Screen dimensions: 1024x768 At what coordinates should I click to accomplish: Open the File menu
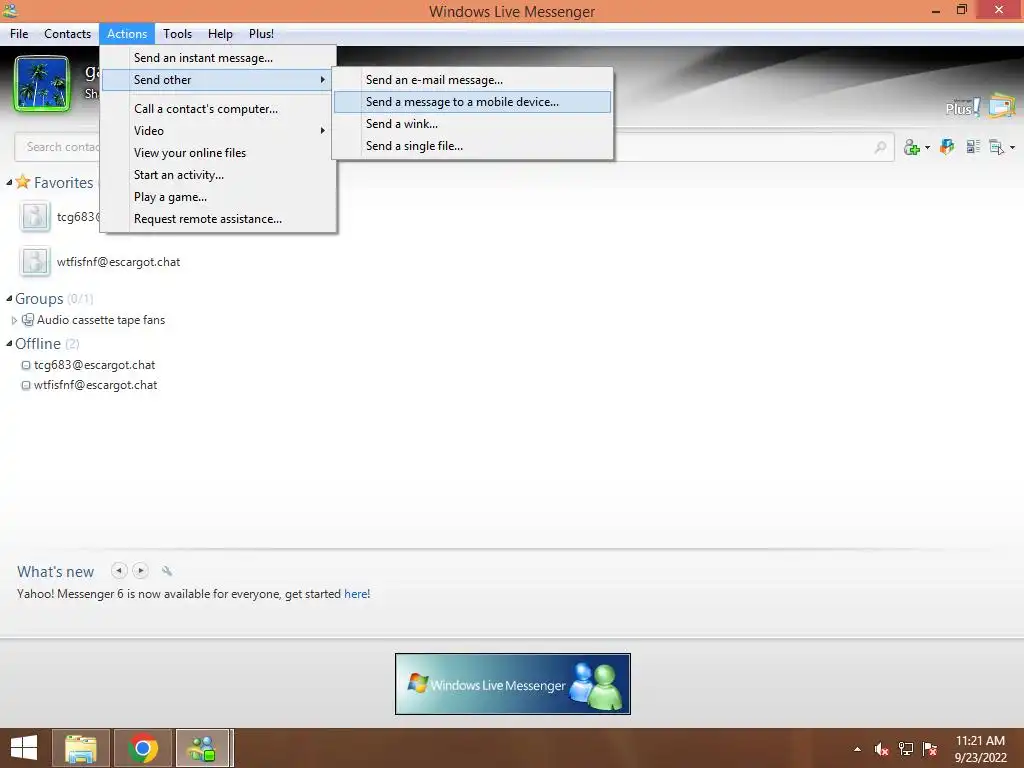coord(19,34)
